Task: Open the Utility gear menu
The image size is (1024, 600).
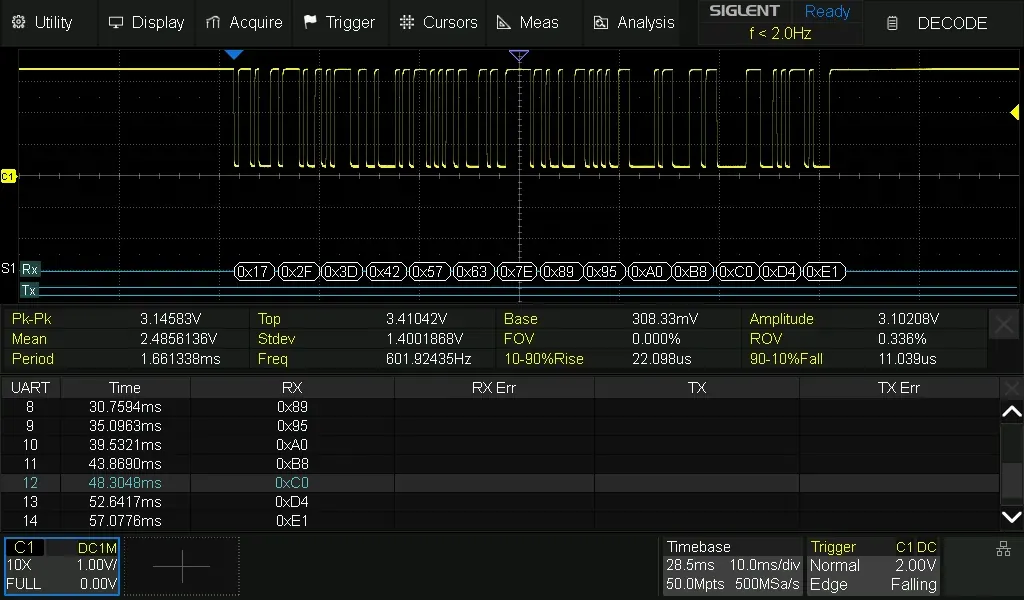Action: [42, 22]
